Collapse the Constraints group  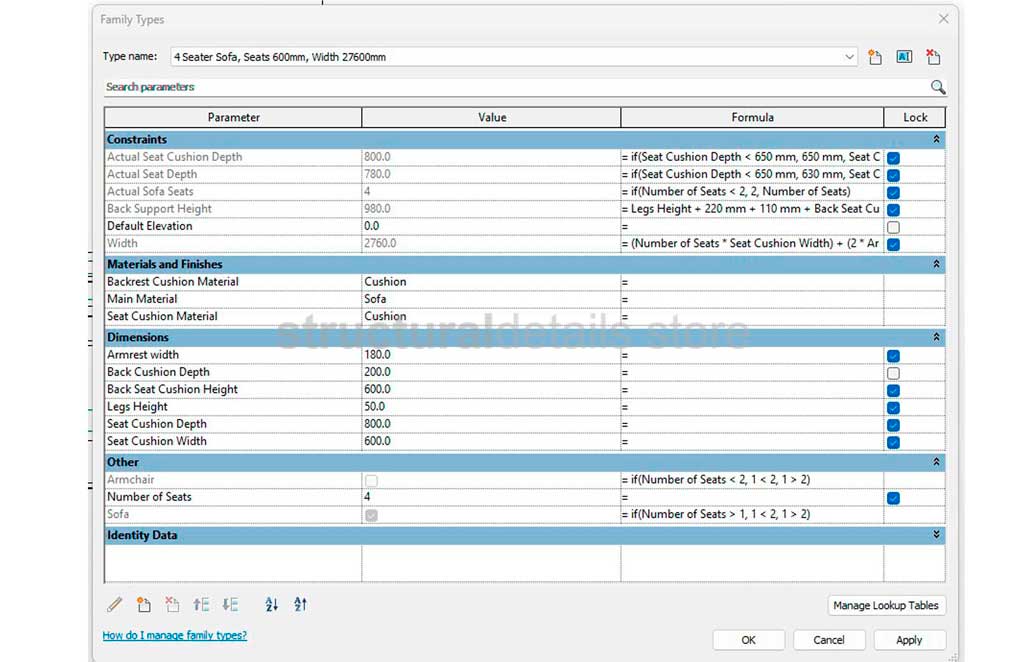tap(936, 140)
